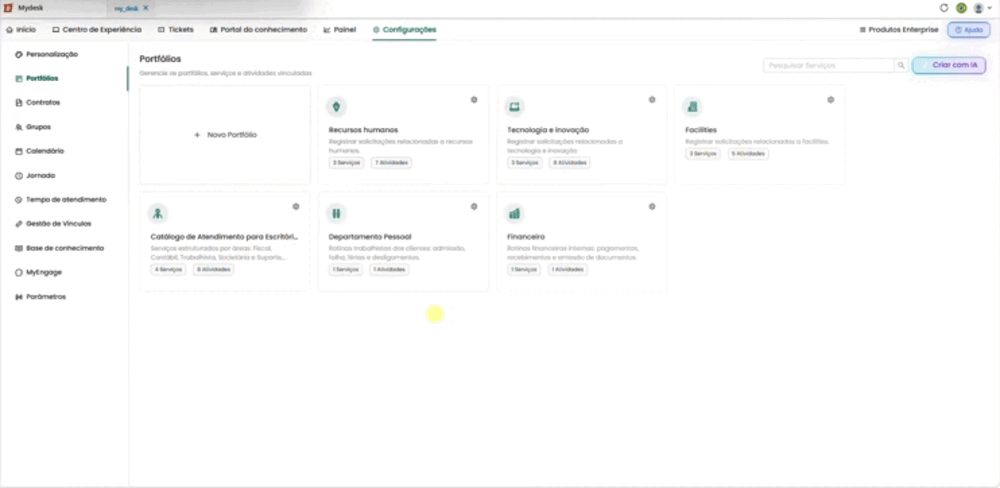Focus the Pesquisar Serviços search field
1000x488 pixels.
829,66
